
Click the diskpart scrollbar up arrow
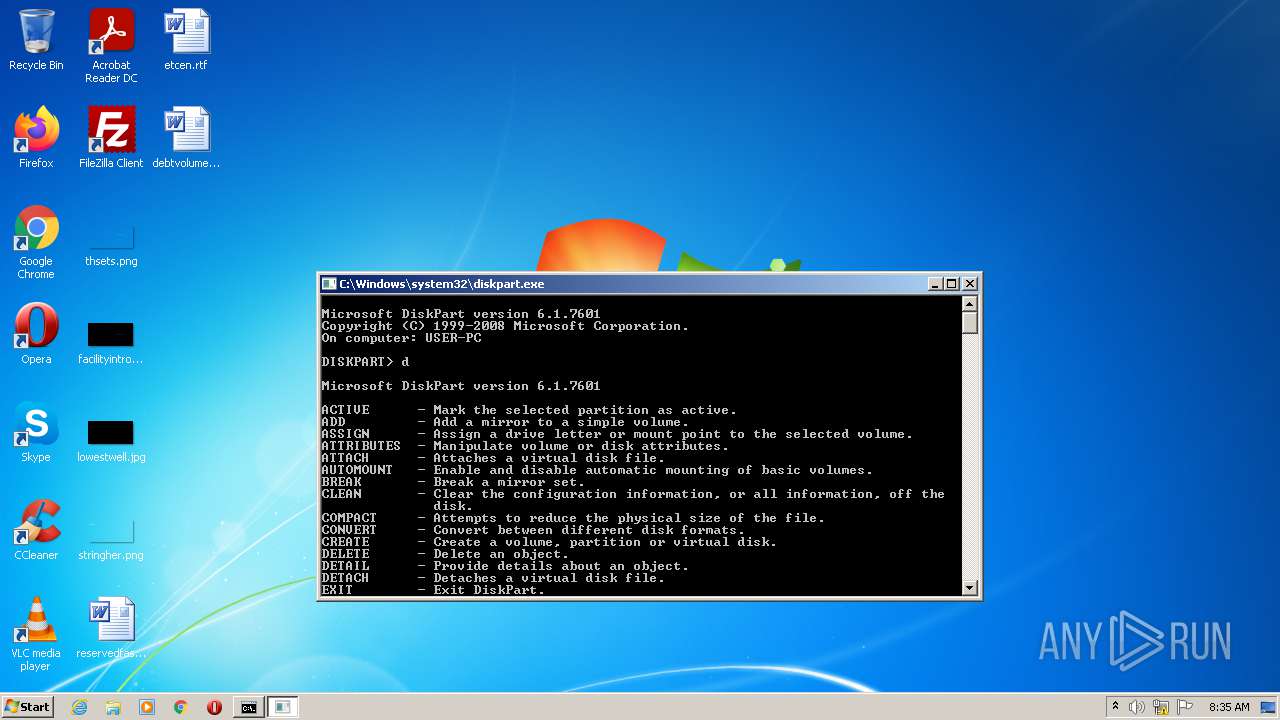[x=969, y=304]
